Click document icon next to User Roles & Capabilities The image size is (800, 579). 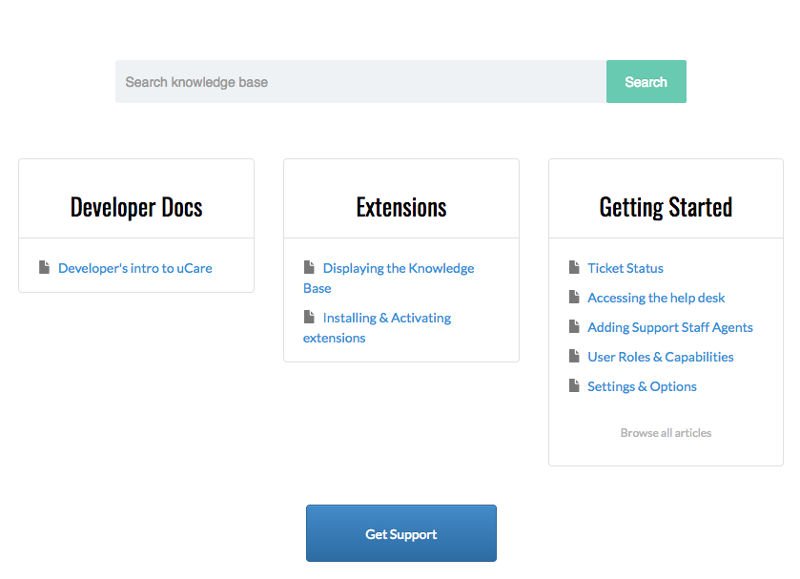pos(574,356)
